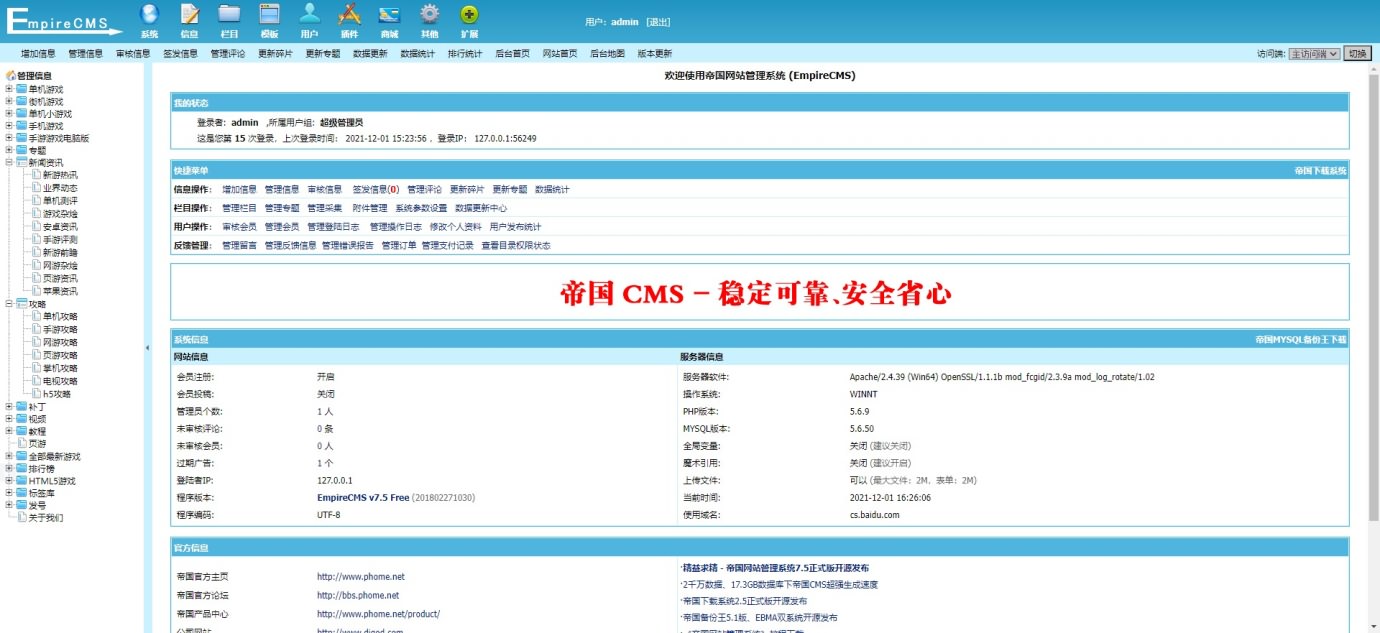The height and width of the screenshot is (633, 1380).
Task: Click the 切换 button
Action: click(x=1357, y=54)
